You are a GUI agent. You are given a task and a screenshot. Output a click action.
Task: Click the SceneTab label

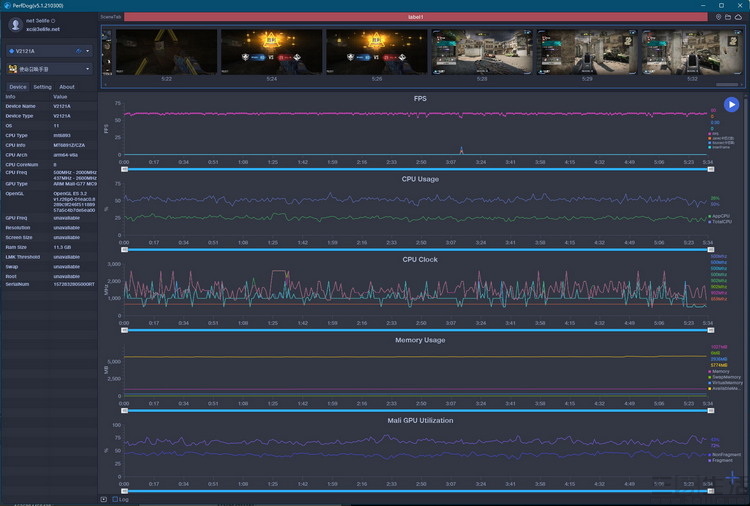pyautogui.click(x=111, y=17)
